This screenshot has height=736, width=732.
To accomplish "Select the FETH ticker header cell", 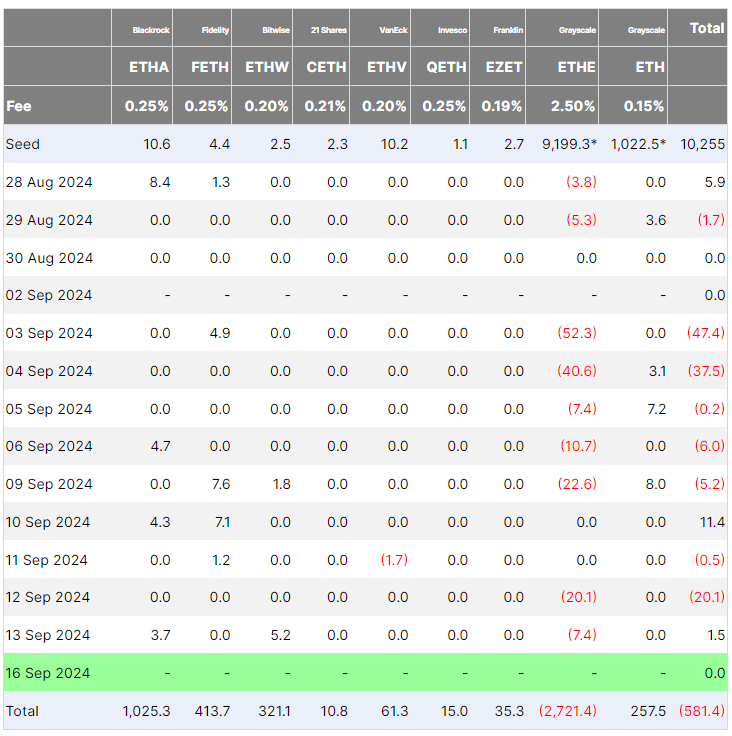I will 209,67.
